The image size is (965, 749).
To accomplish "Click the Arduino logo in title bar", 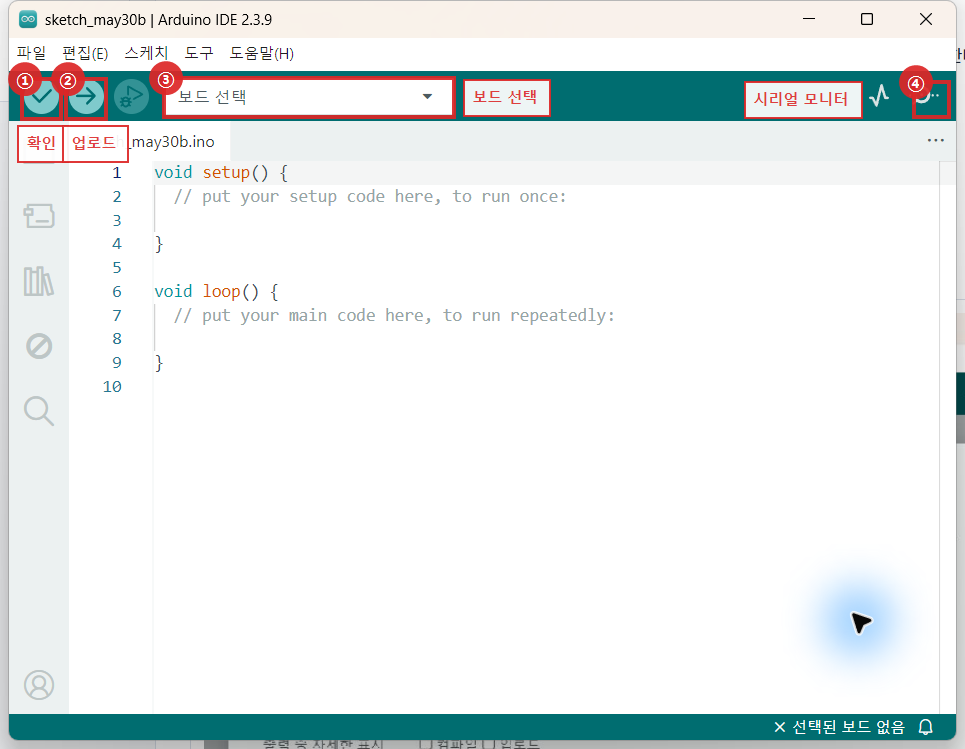I will pyautogui.click(x=28, y=19).
